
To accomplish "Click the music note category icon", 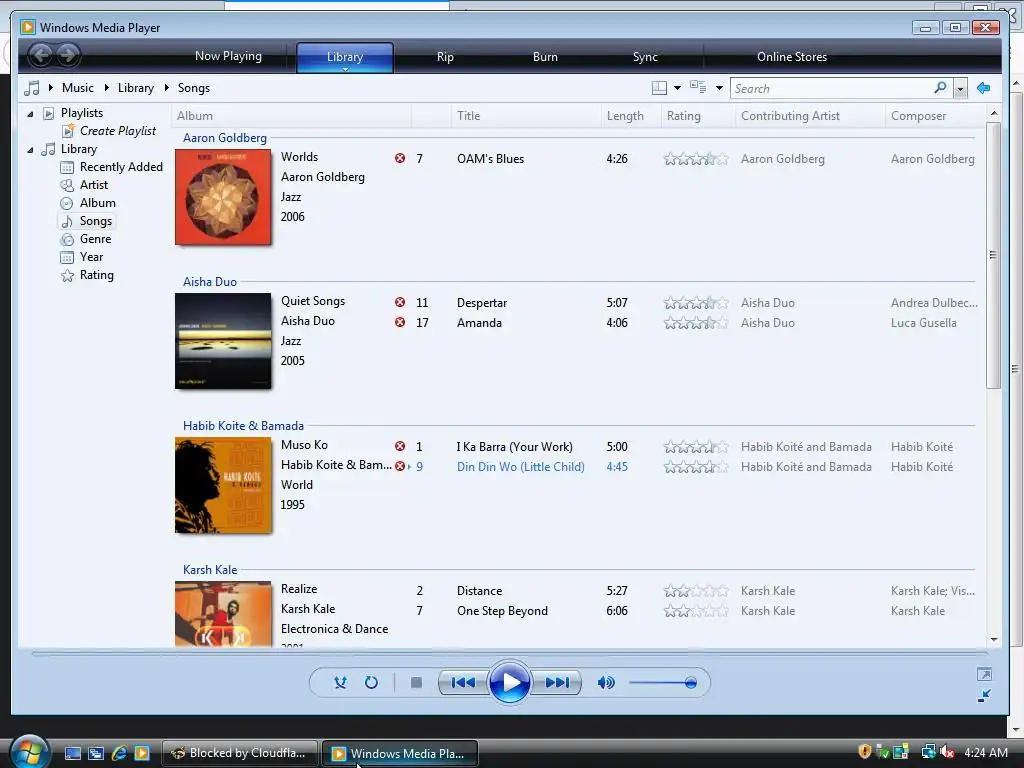I will [31, 88].
